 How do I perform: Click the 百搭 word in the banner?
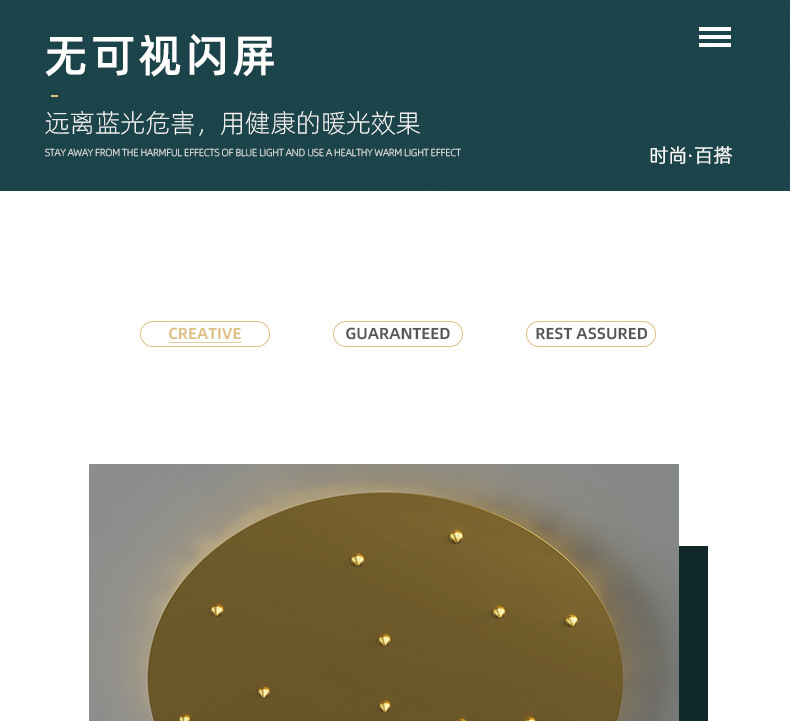tap(713, 156)
